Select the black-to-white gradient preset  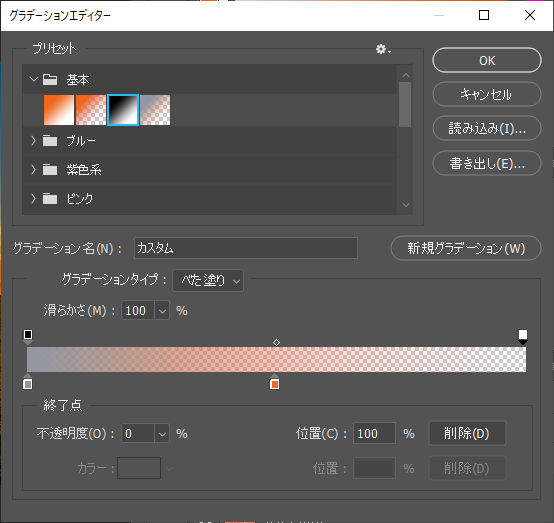click(x=123, y=110)
